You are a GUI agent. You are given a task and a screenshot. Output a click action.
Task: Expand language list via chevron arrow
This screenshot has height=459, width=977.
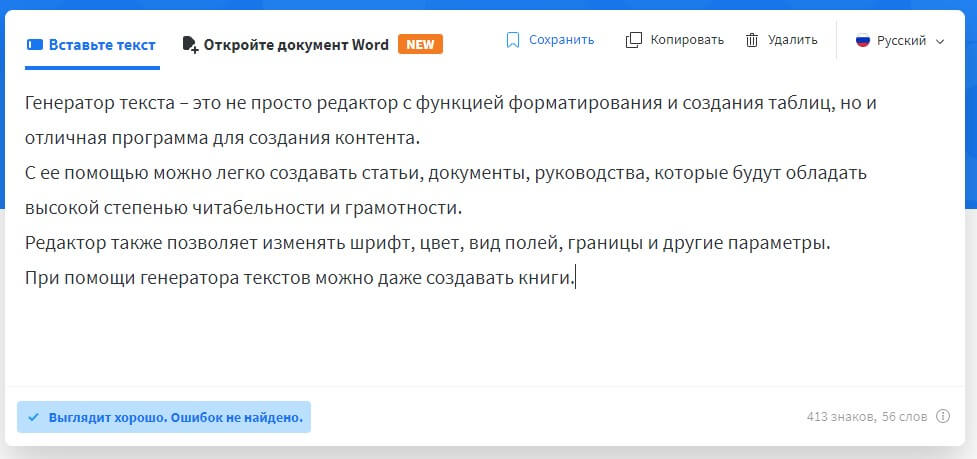940,41
